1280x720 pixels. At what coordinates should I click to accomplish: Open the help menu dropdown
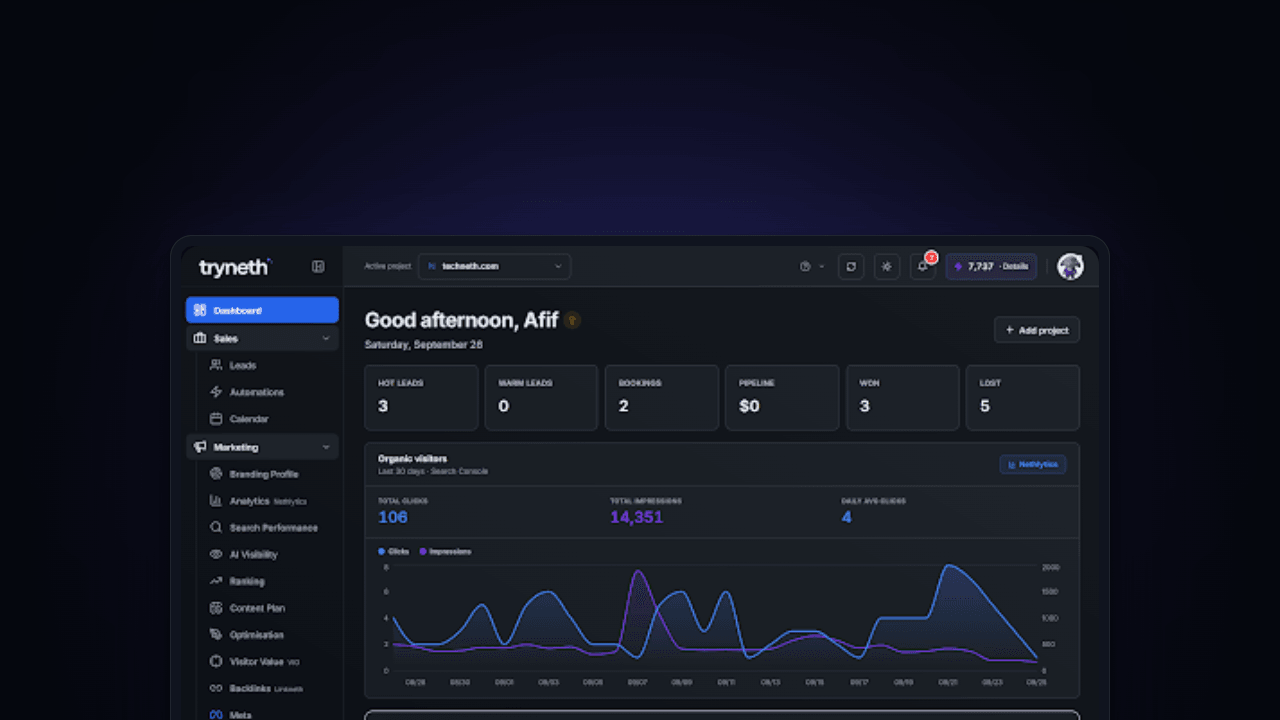[x=811, y=266]
